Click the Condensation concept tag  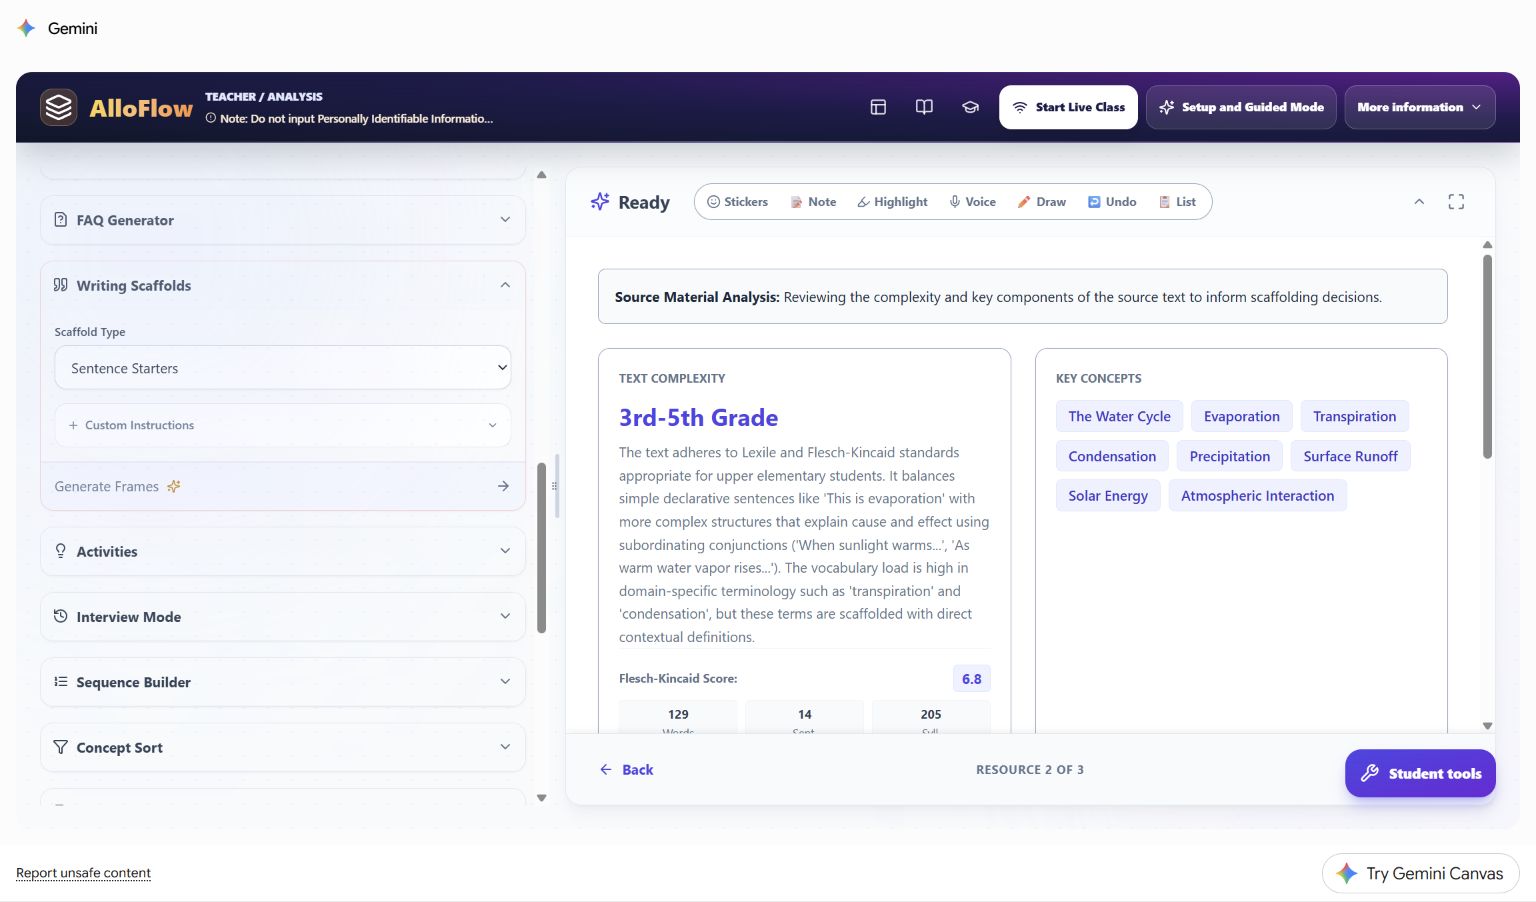click(1112, 456)
